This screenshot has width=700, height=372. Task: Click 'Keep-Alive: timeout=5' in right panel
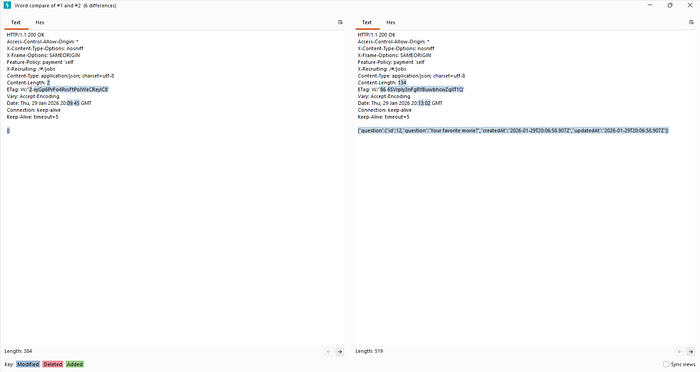pyautogui.click(x=383, y=117)
